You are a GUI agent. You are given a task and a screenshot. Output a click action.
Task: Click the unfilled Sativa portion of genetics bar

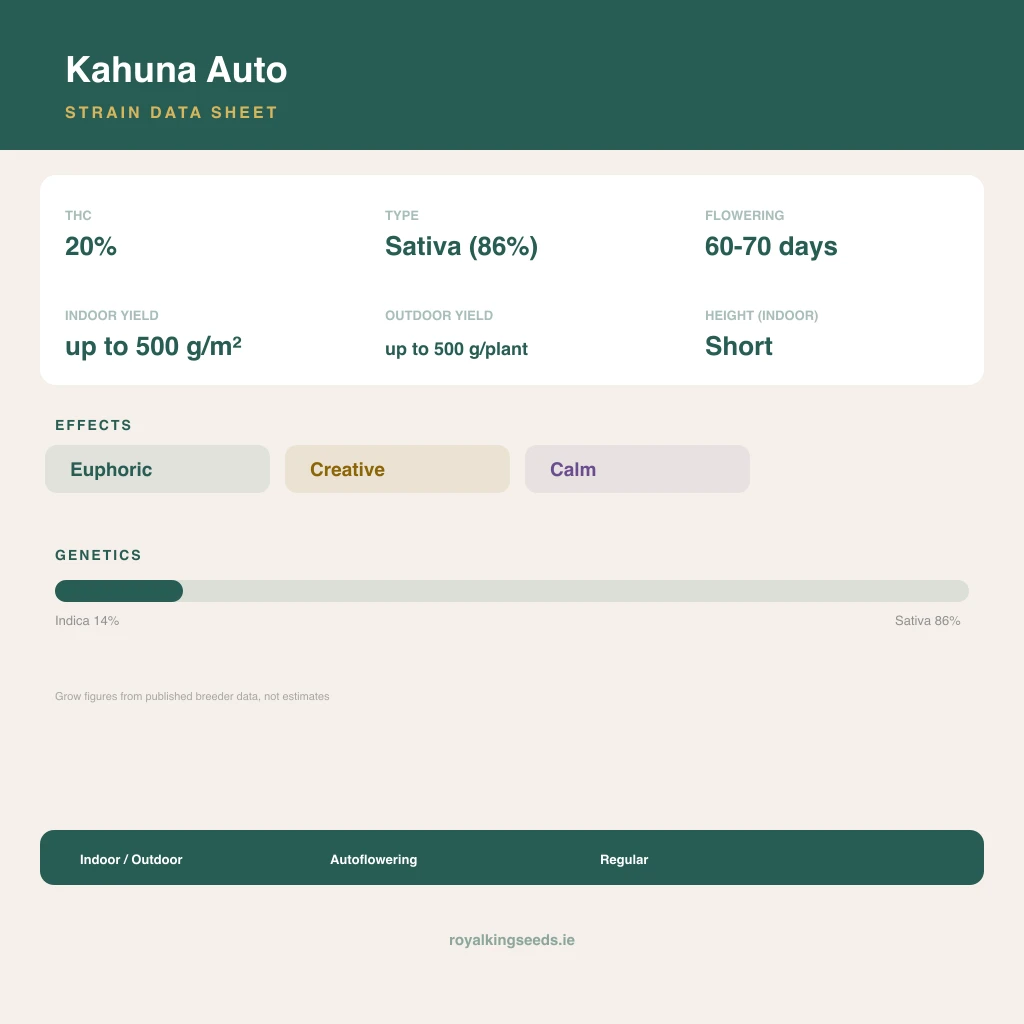575,591
